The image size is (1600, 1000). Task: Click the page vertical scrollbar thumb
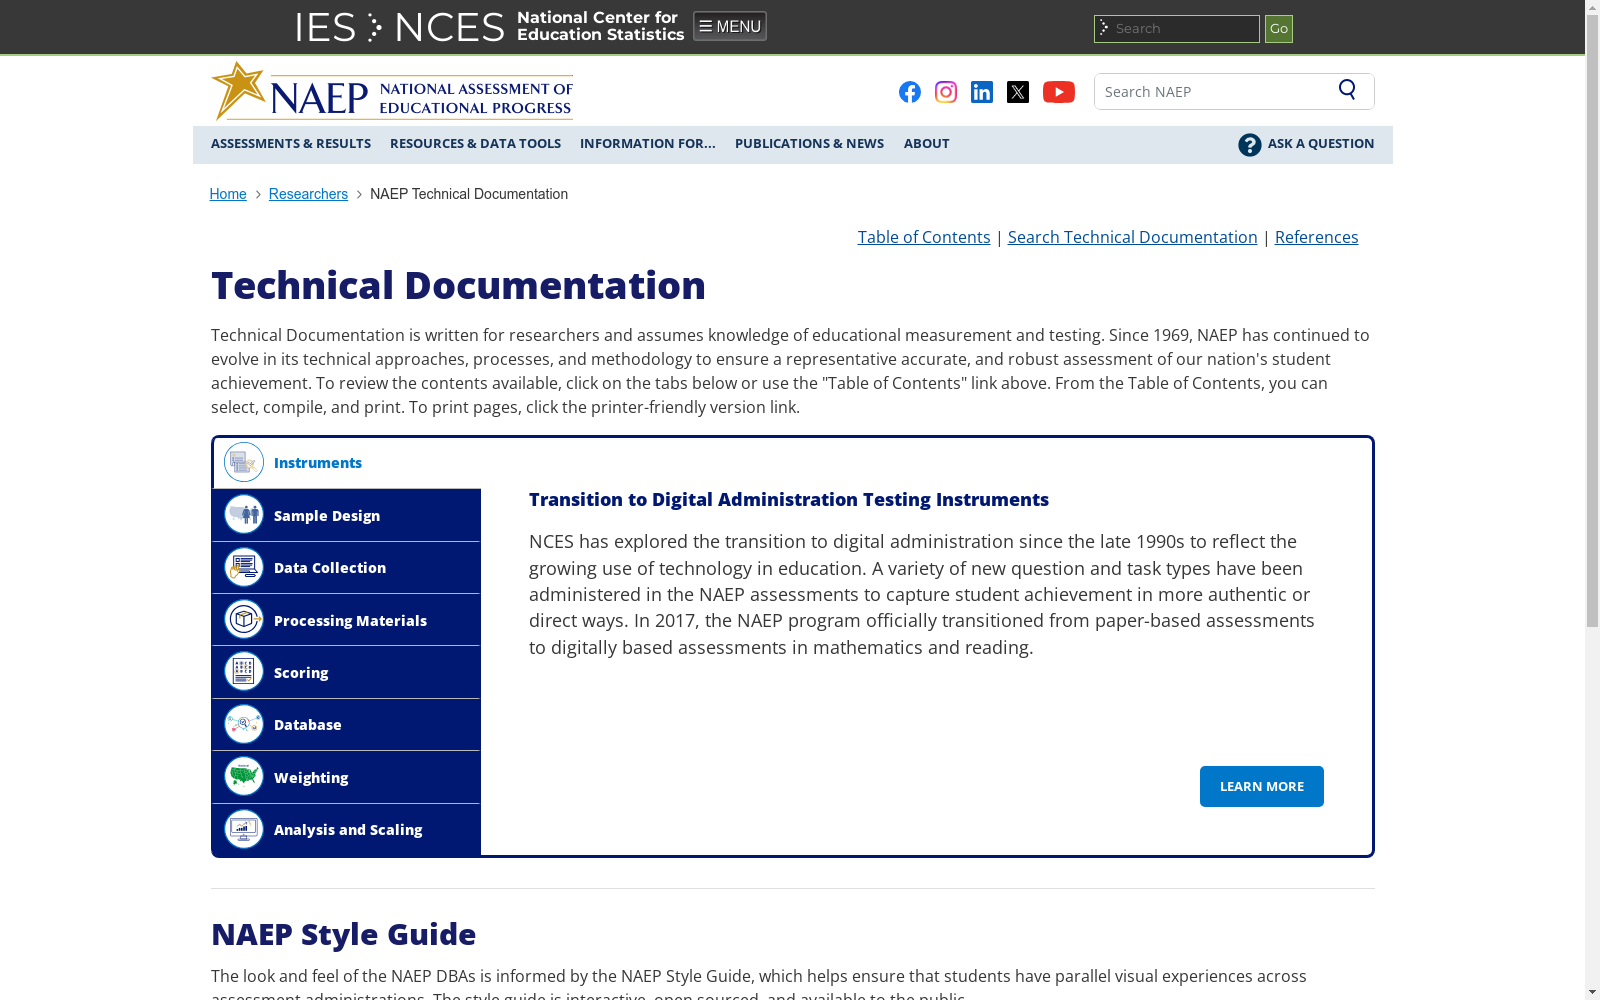[1592, 322]
